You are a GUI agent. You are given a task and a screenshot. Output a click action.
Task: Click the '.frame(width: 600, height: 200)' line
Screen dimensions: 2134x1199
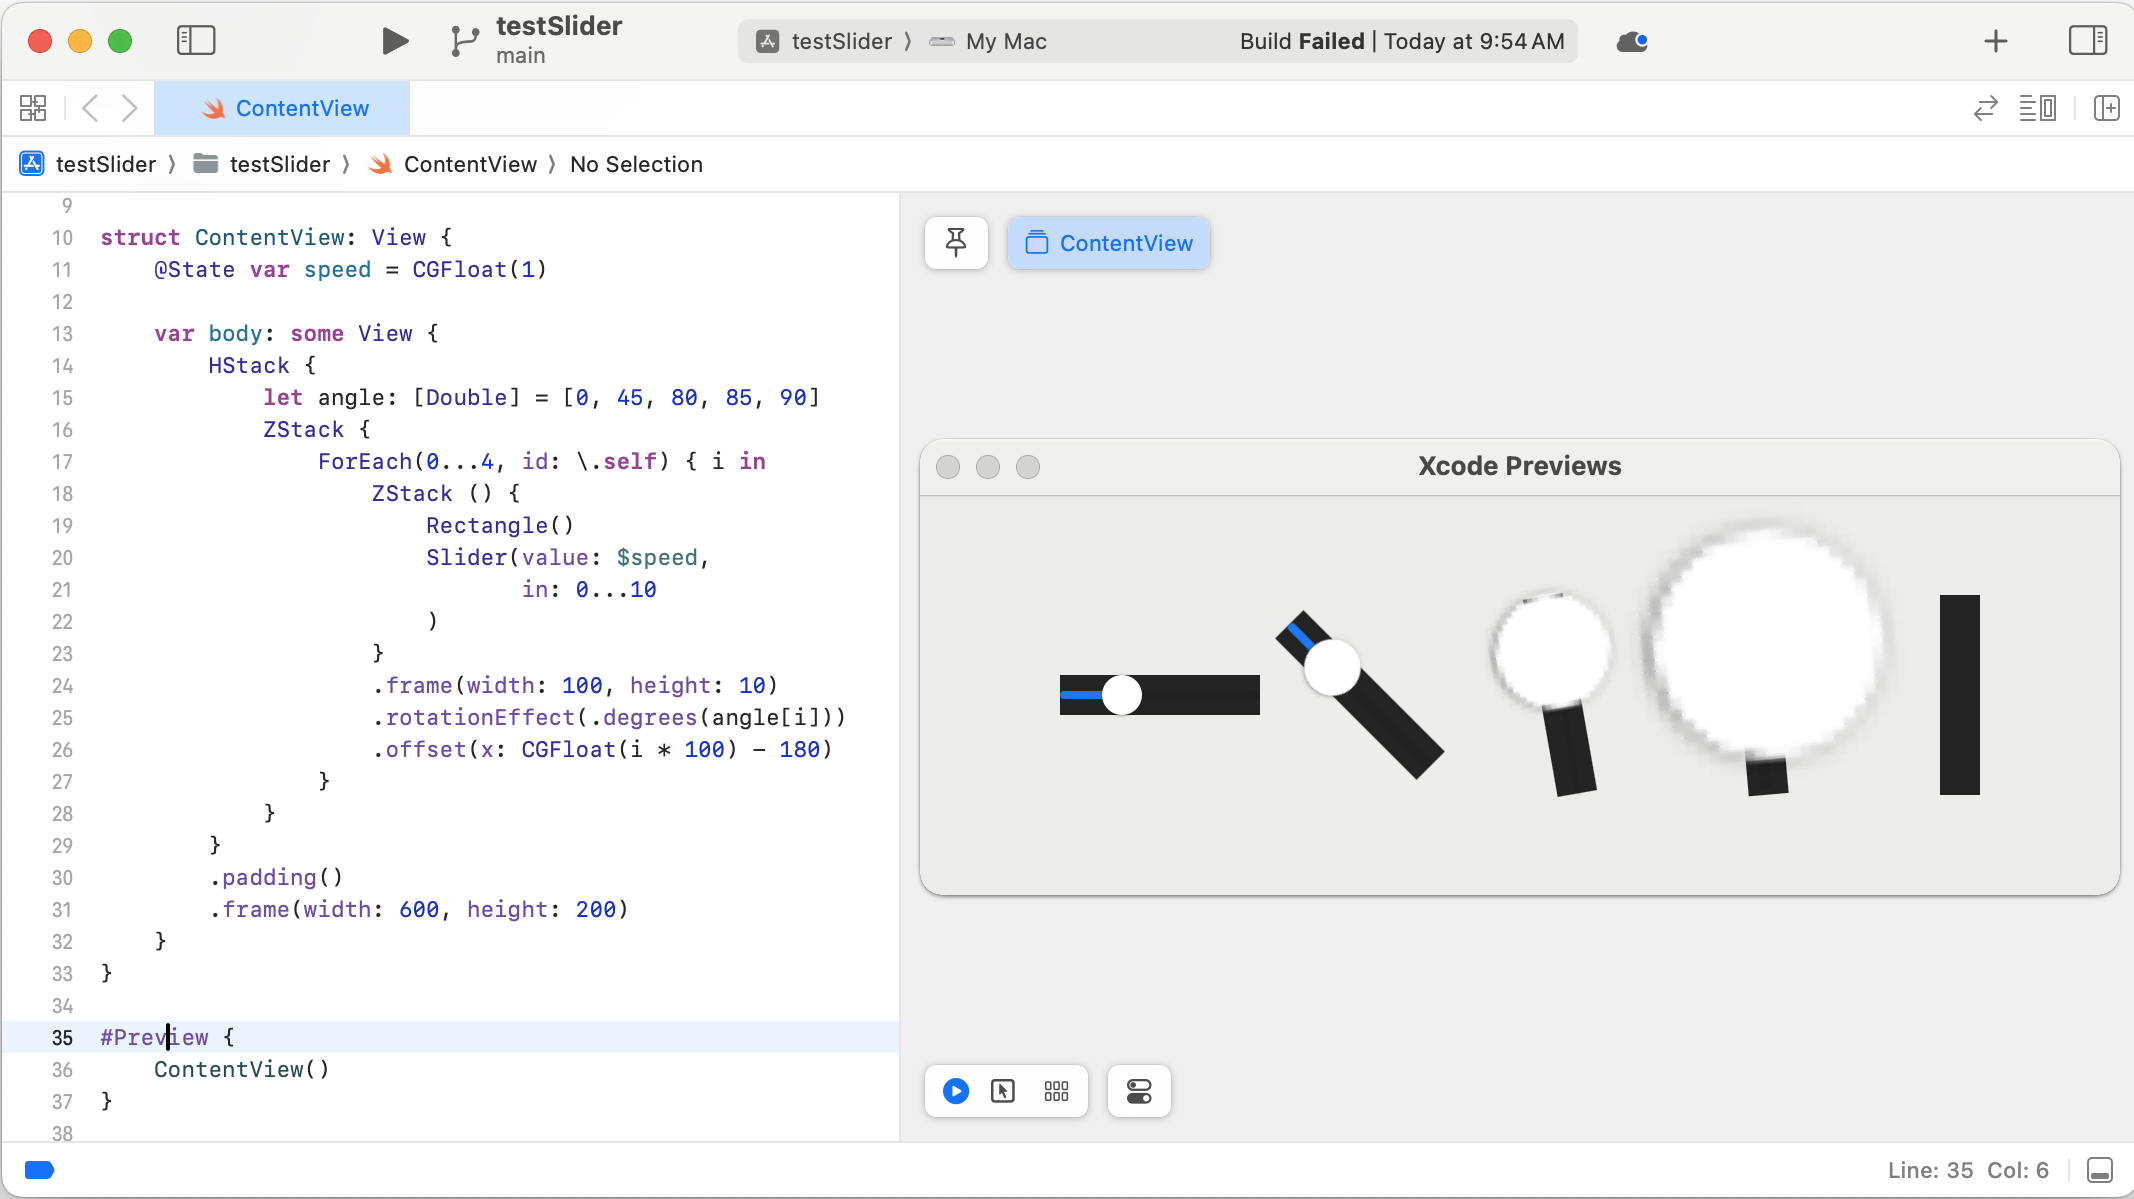coord(419,909)
